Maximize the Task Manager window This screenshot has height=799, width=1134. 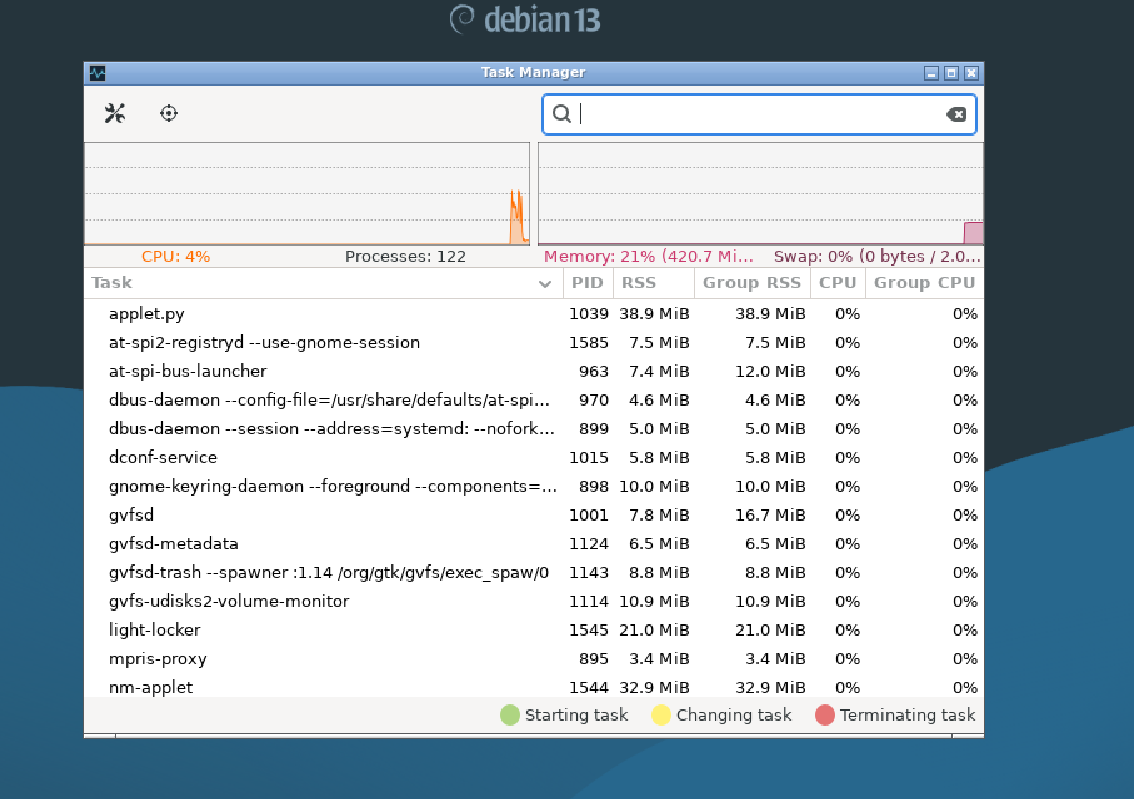coord(952,73)
